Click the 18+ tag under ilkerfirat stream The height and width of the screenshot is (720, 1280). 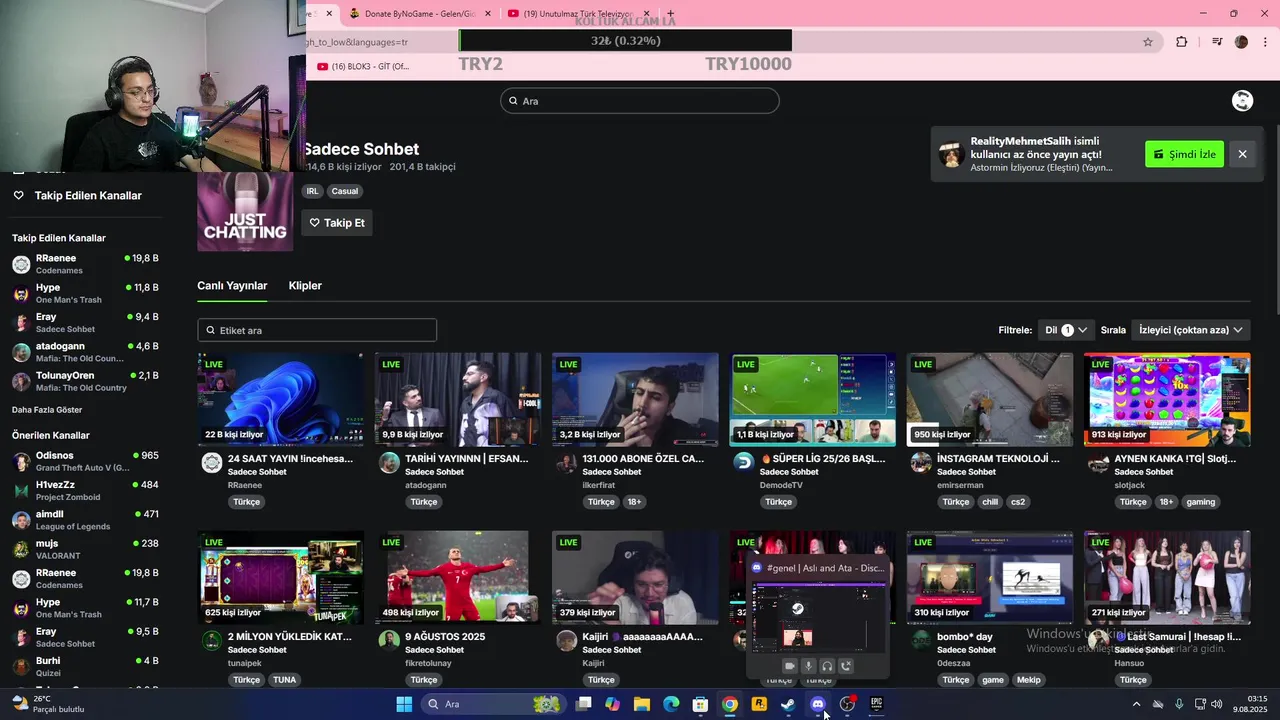(634, 502)
